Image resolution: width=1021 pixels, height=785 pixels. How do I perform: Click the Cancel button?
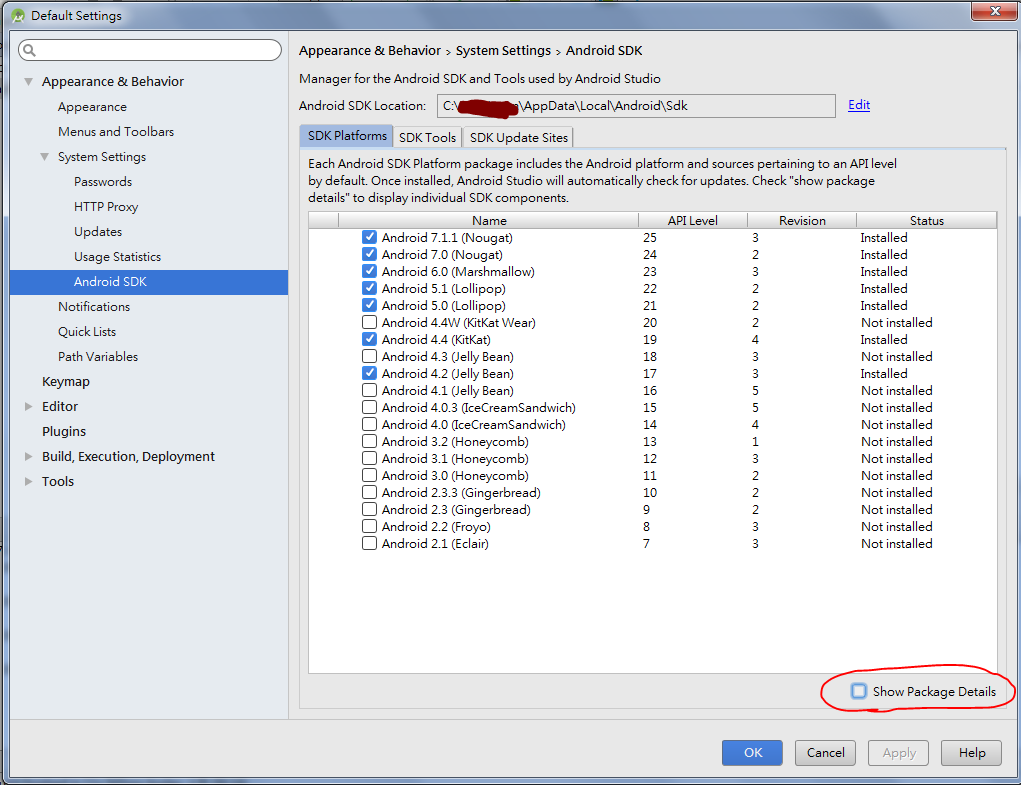pyautogui.click(x=825, y=752)
